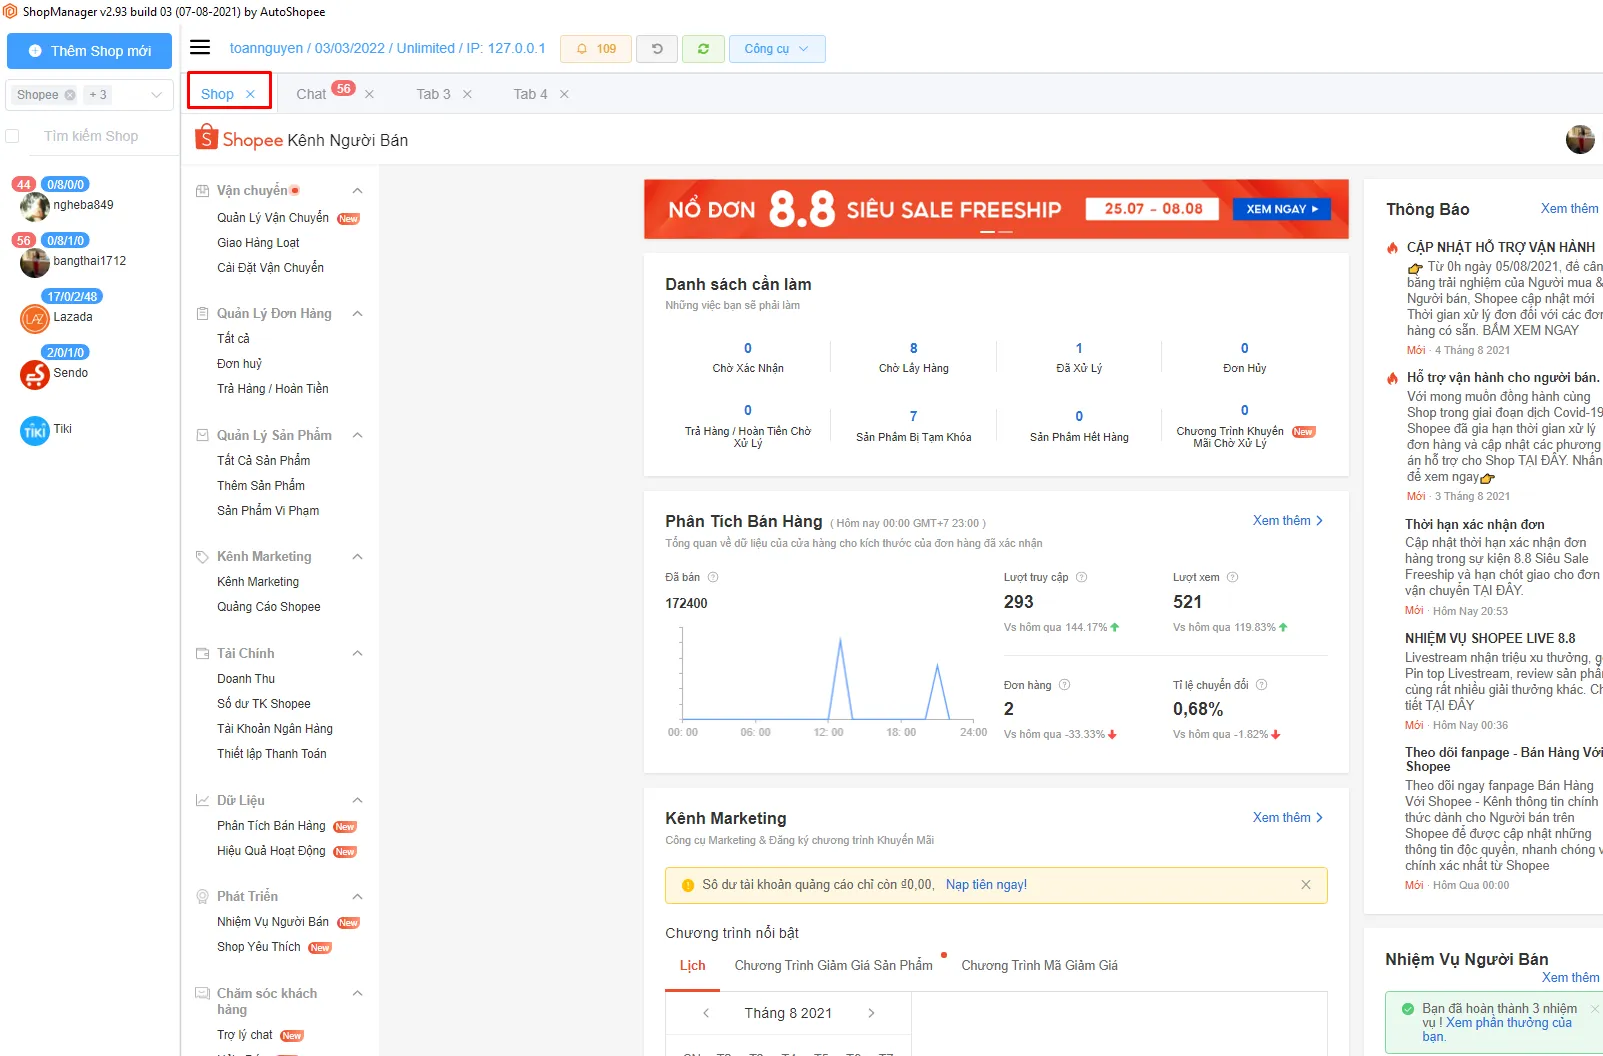
Task: Open the ngheba849 shop avatar
Action: [x=35, y=207]
